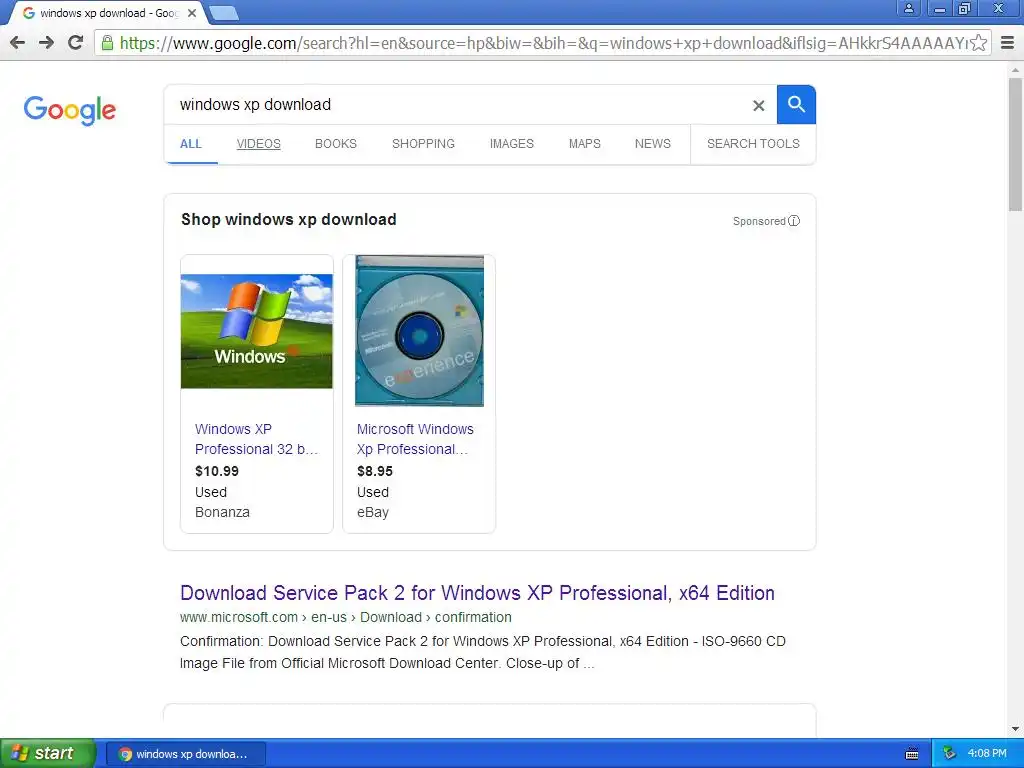The height and width of the screenshot is (768, 1024).
Task: Switch to the SHOPPING search tab
Action: (423, 144)
